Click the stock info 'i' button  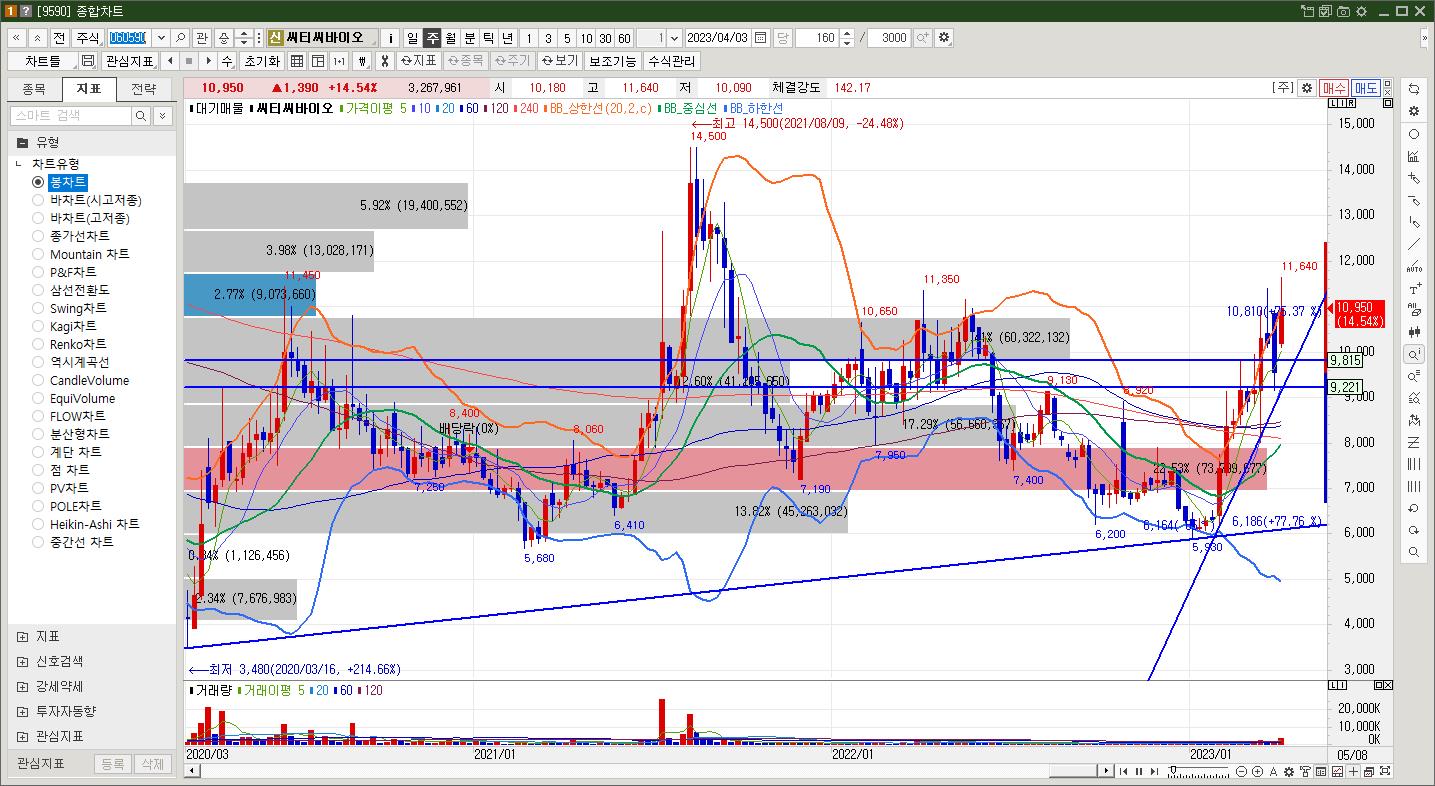(390, 38)
